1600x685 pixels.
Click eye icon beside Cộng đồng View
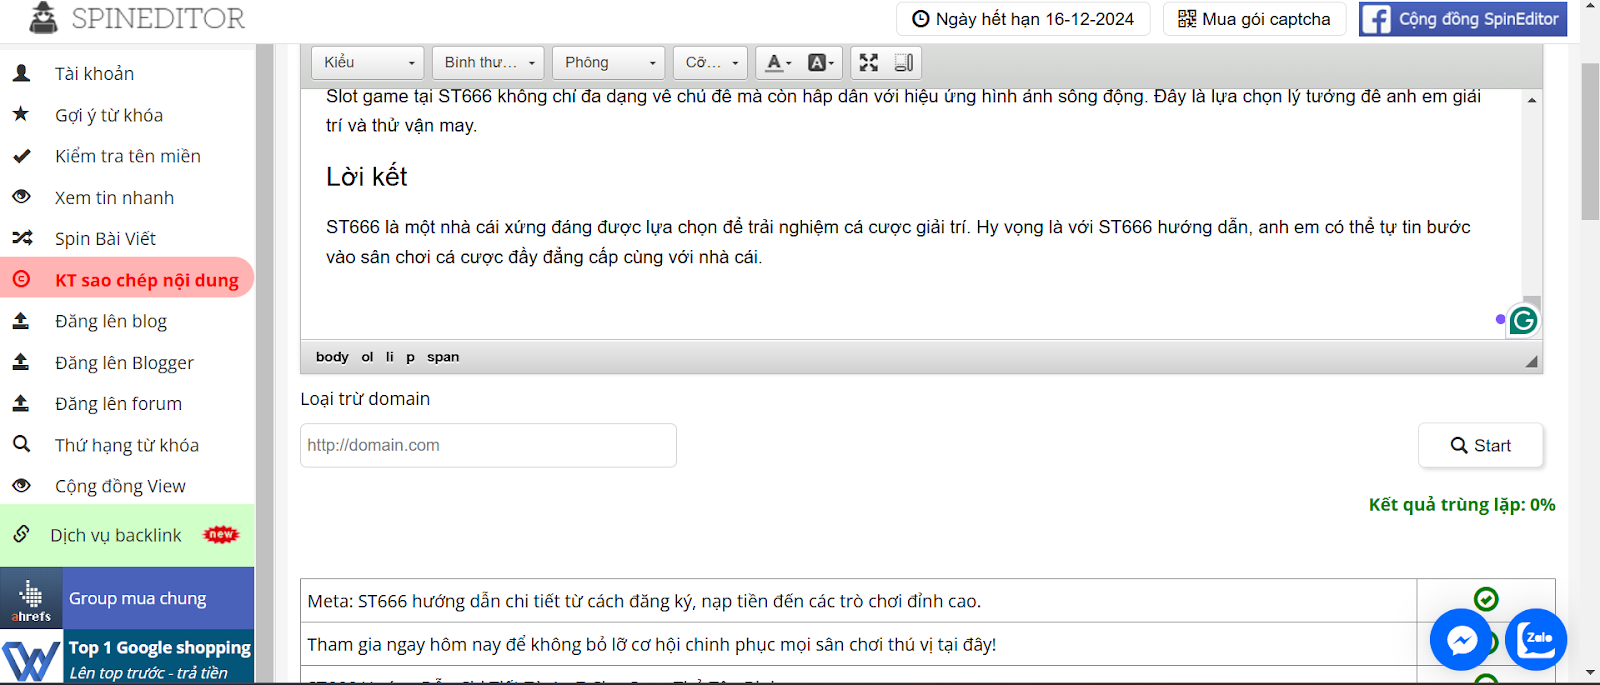tap(21, 486)
